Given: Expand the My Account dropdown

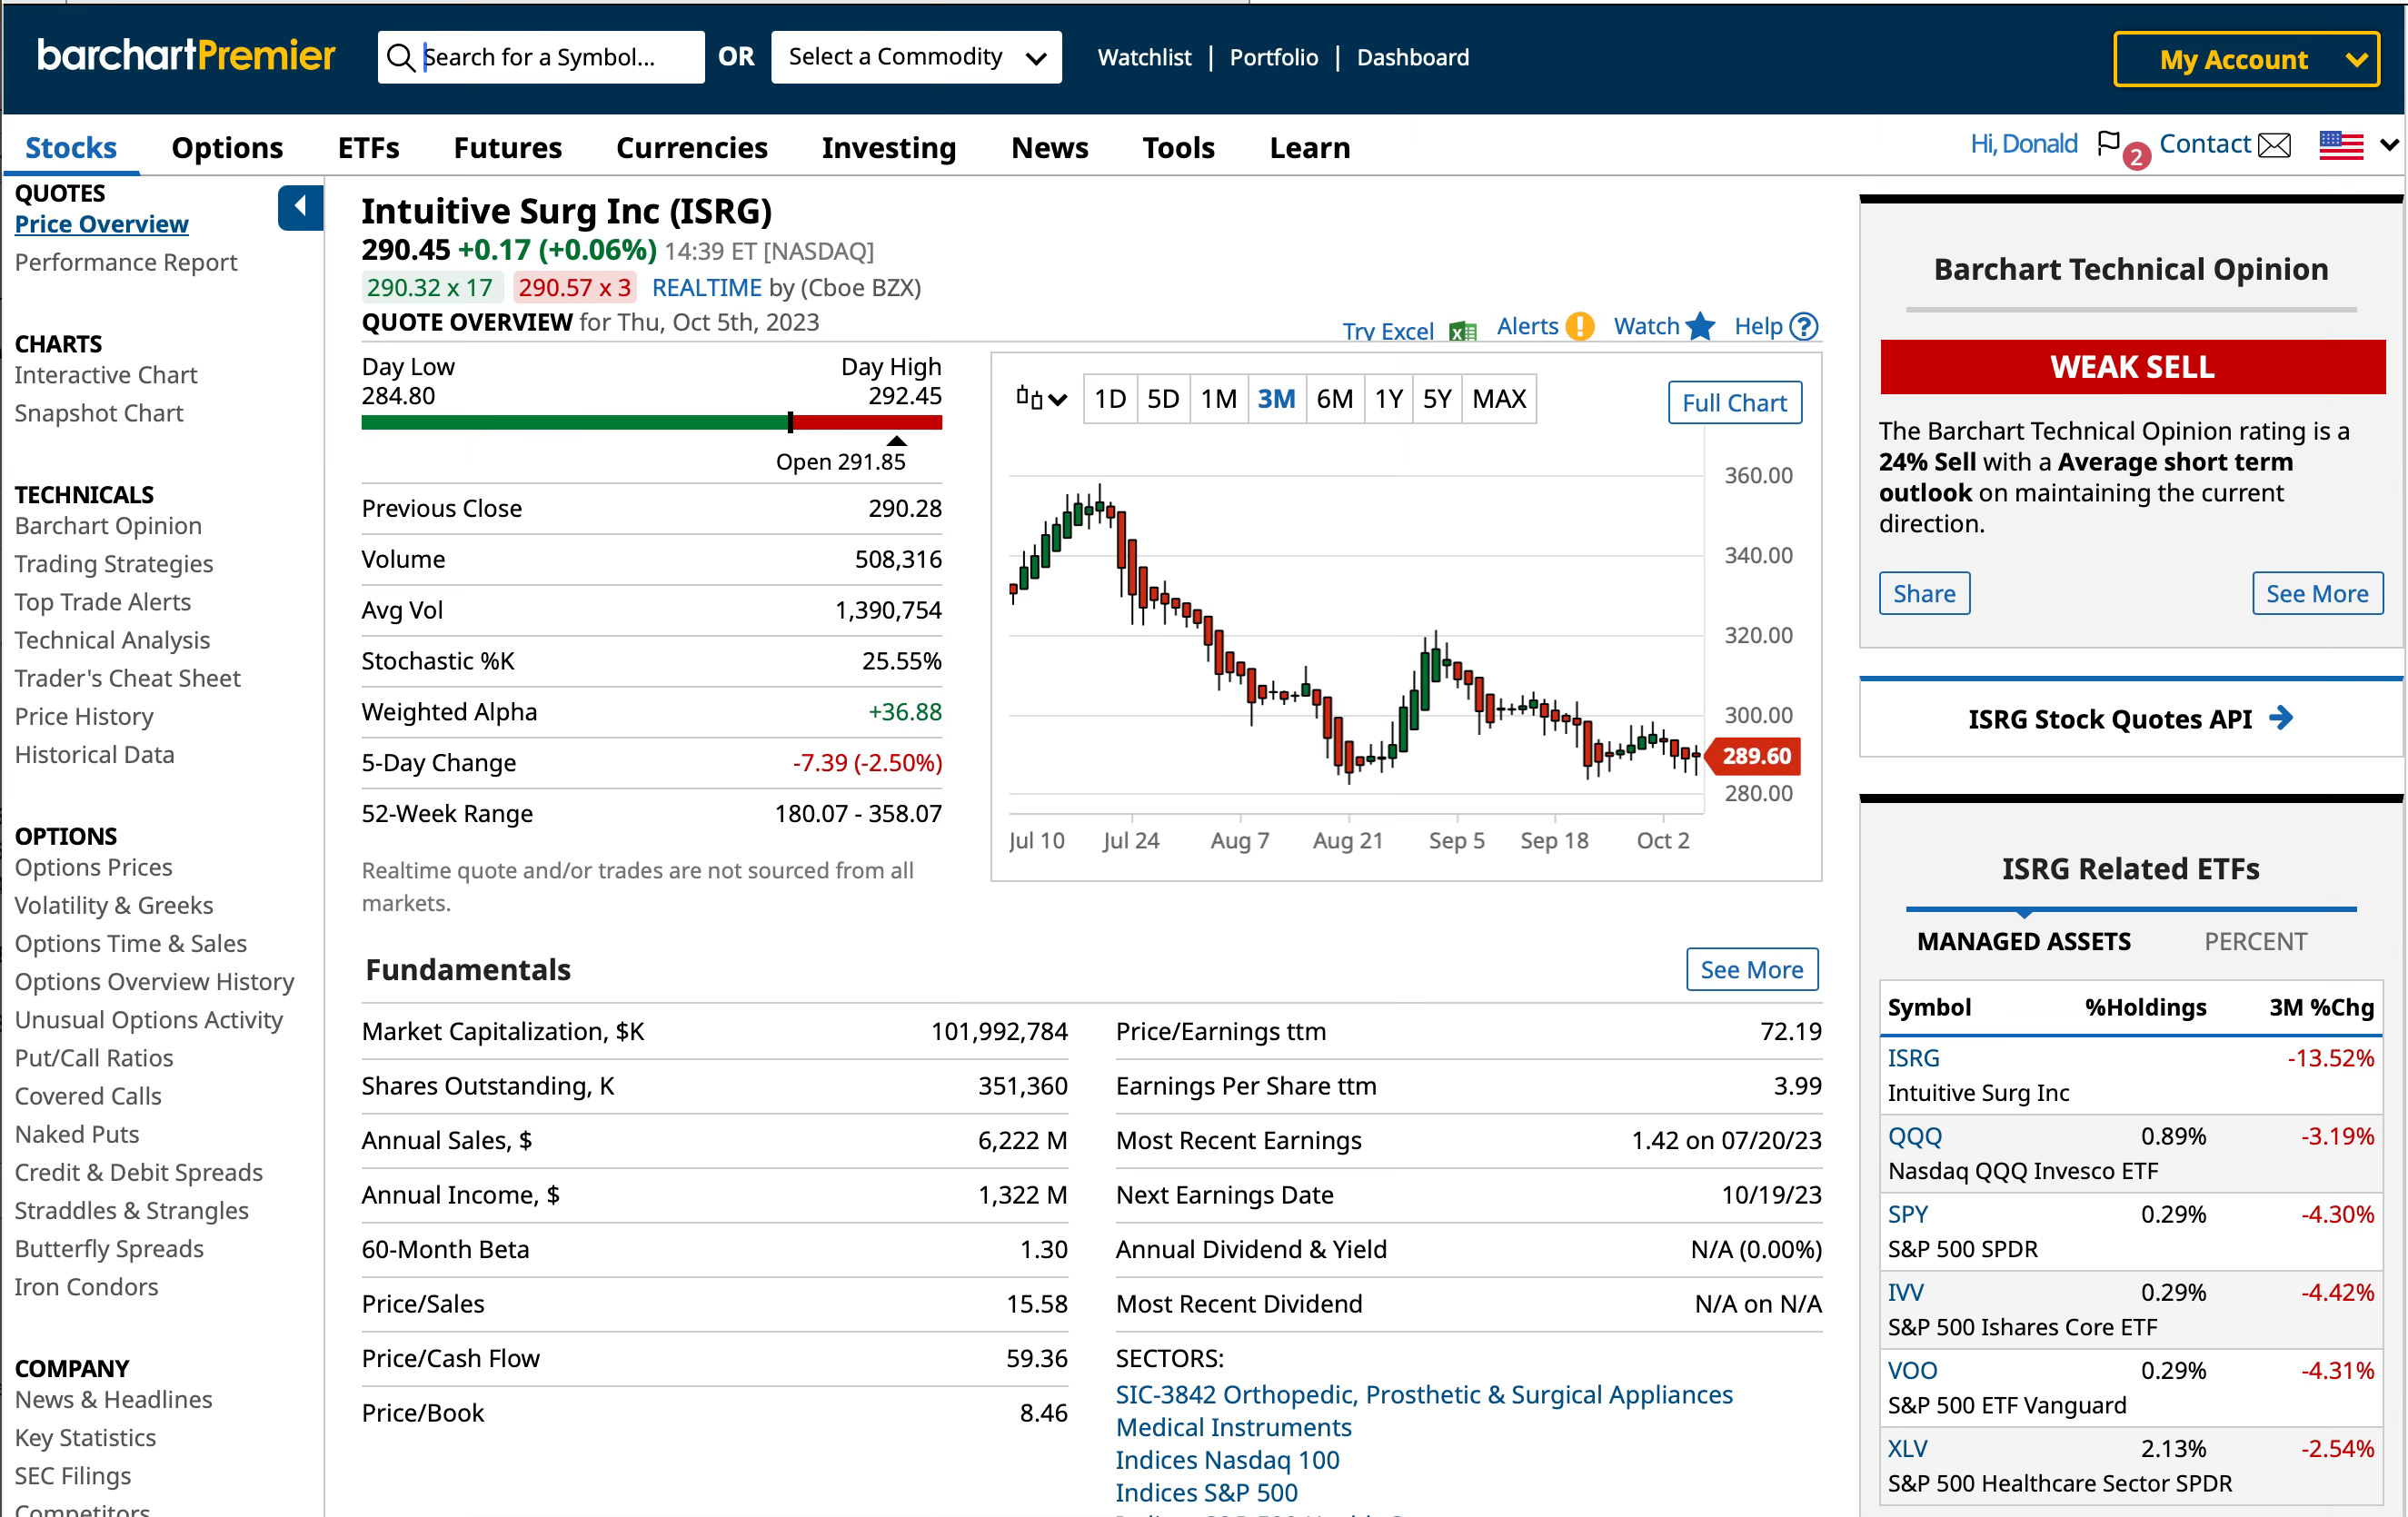Looking at the screenshot, I should click(2245, 60).
